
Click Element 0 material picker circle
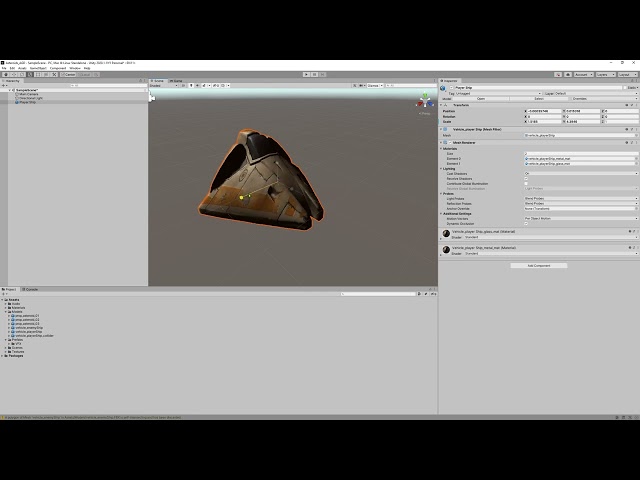pyautogui.click(x=636, y=158)
